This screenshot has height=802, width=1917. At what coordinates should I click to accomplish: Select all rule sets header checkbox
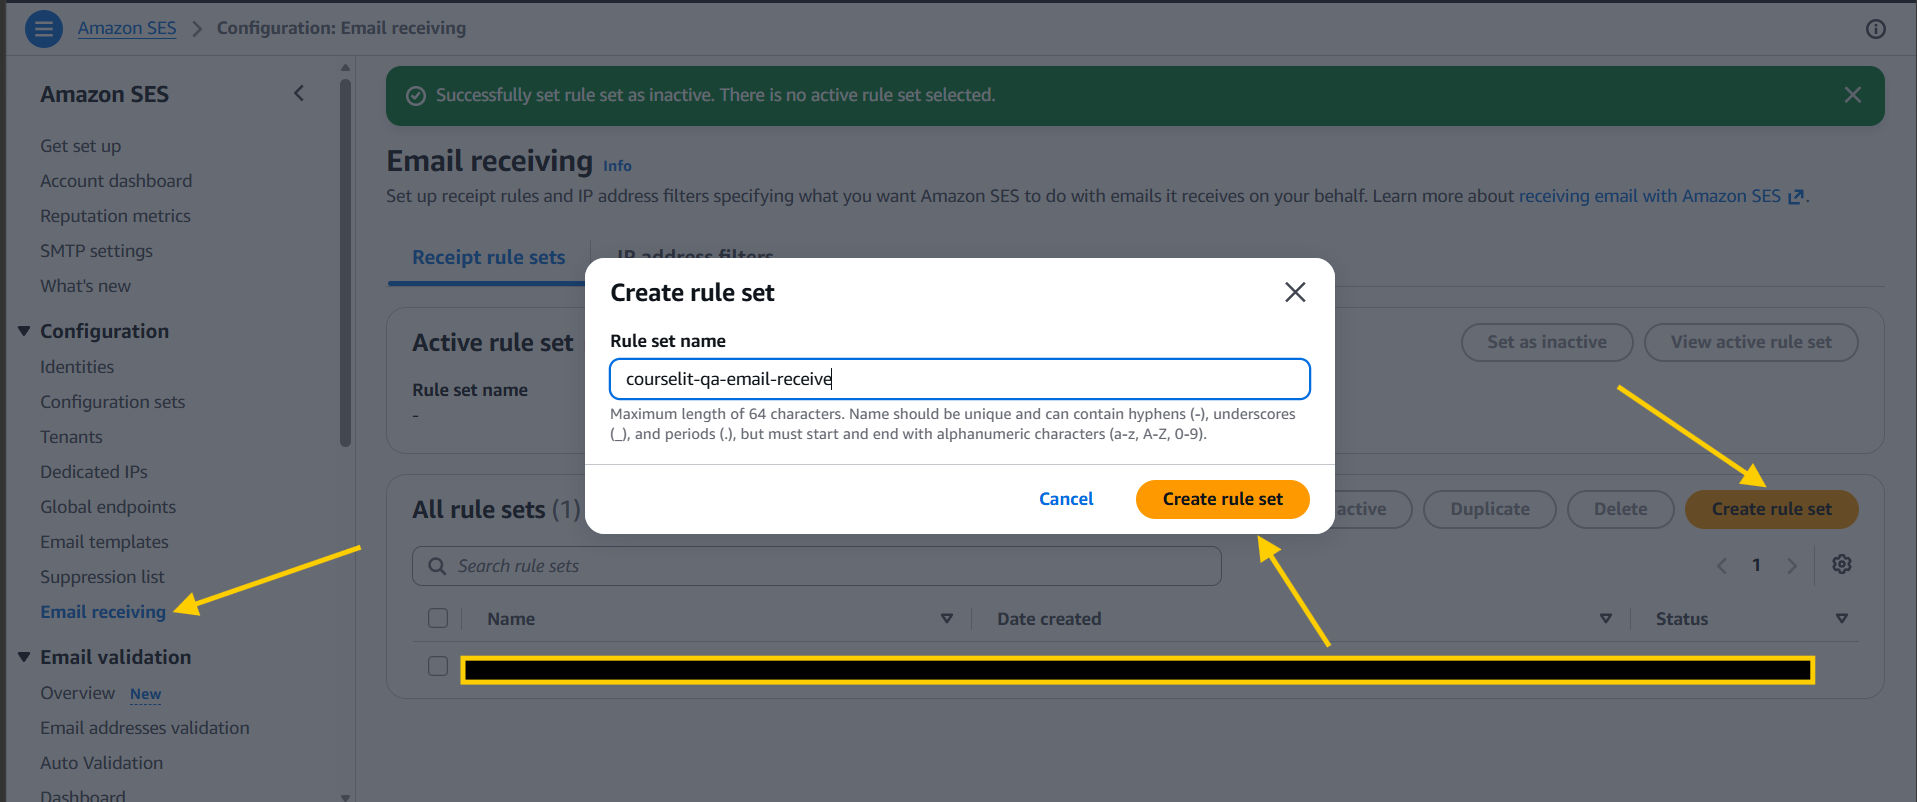pos(438,618)
